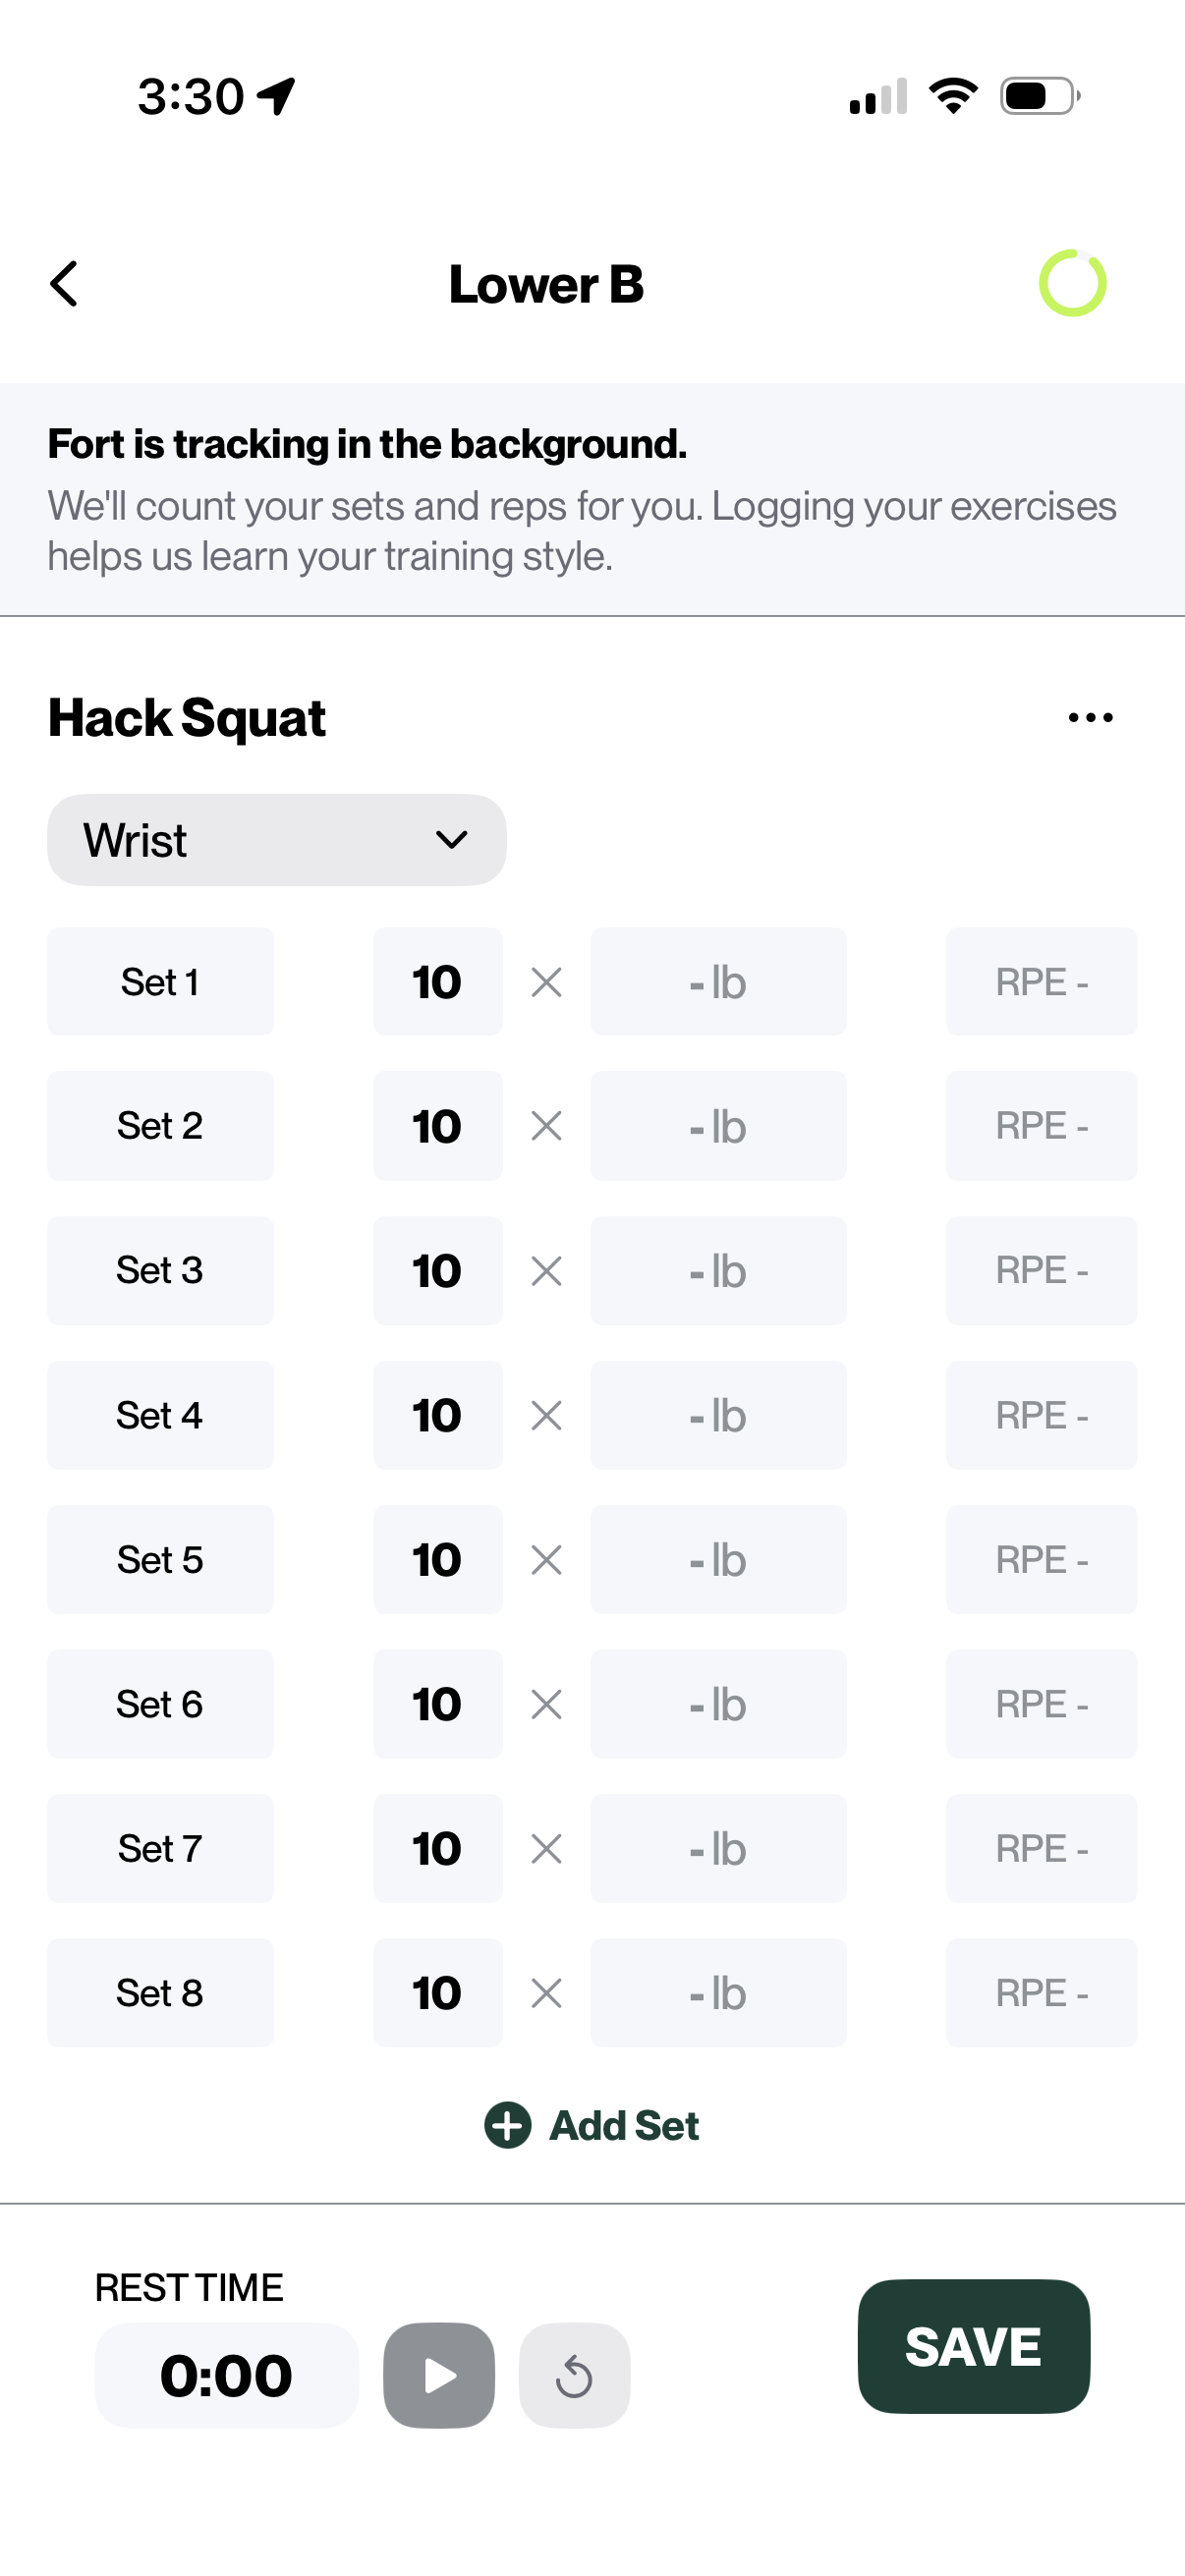Save the Hack Squat exercise log
The height and width of the screenshot is (2576, 1185).
pos(973,2348)
